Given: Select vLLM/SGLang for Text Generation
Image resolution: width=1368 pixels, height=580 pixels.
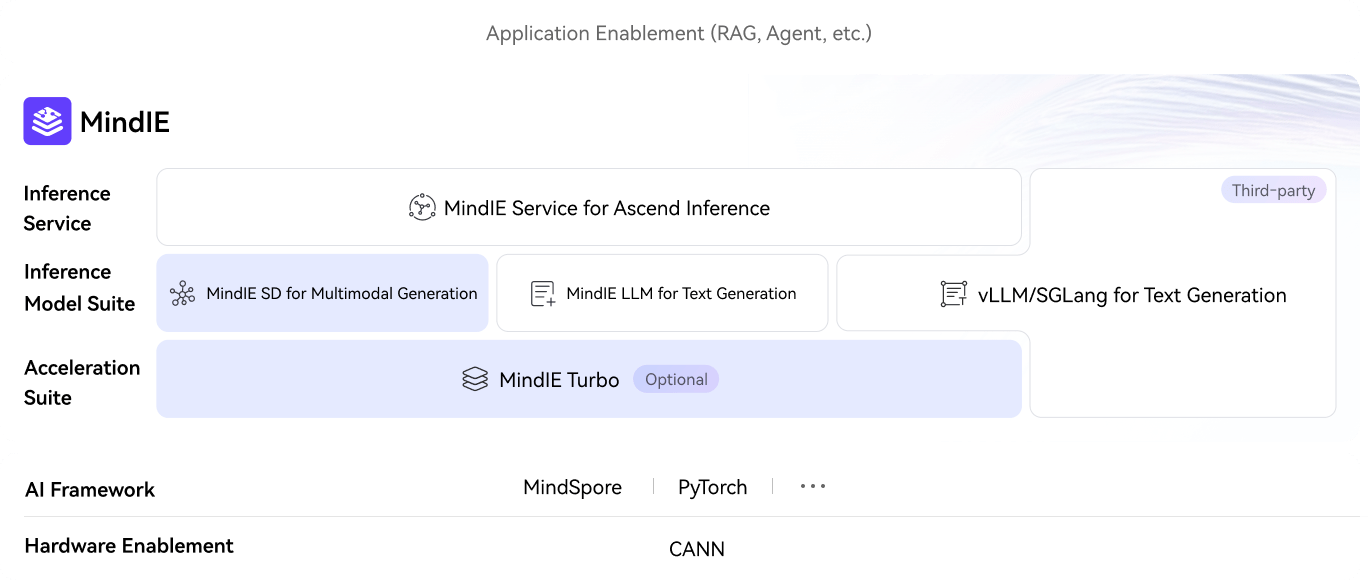Looking at the screenshot, I should [x=1131, y=295].
